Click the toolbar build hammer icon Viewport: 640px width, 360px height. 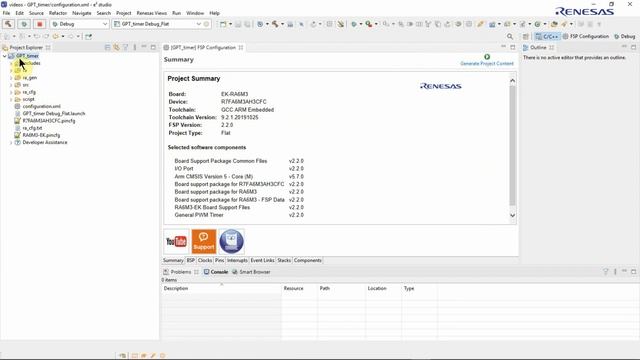pyautogui.click(x=275, y=24)
